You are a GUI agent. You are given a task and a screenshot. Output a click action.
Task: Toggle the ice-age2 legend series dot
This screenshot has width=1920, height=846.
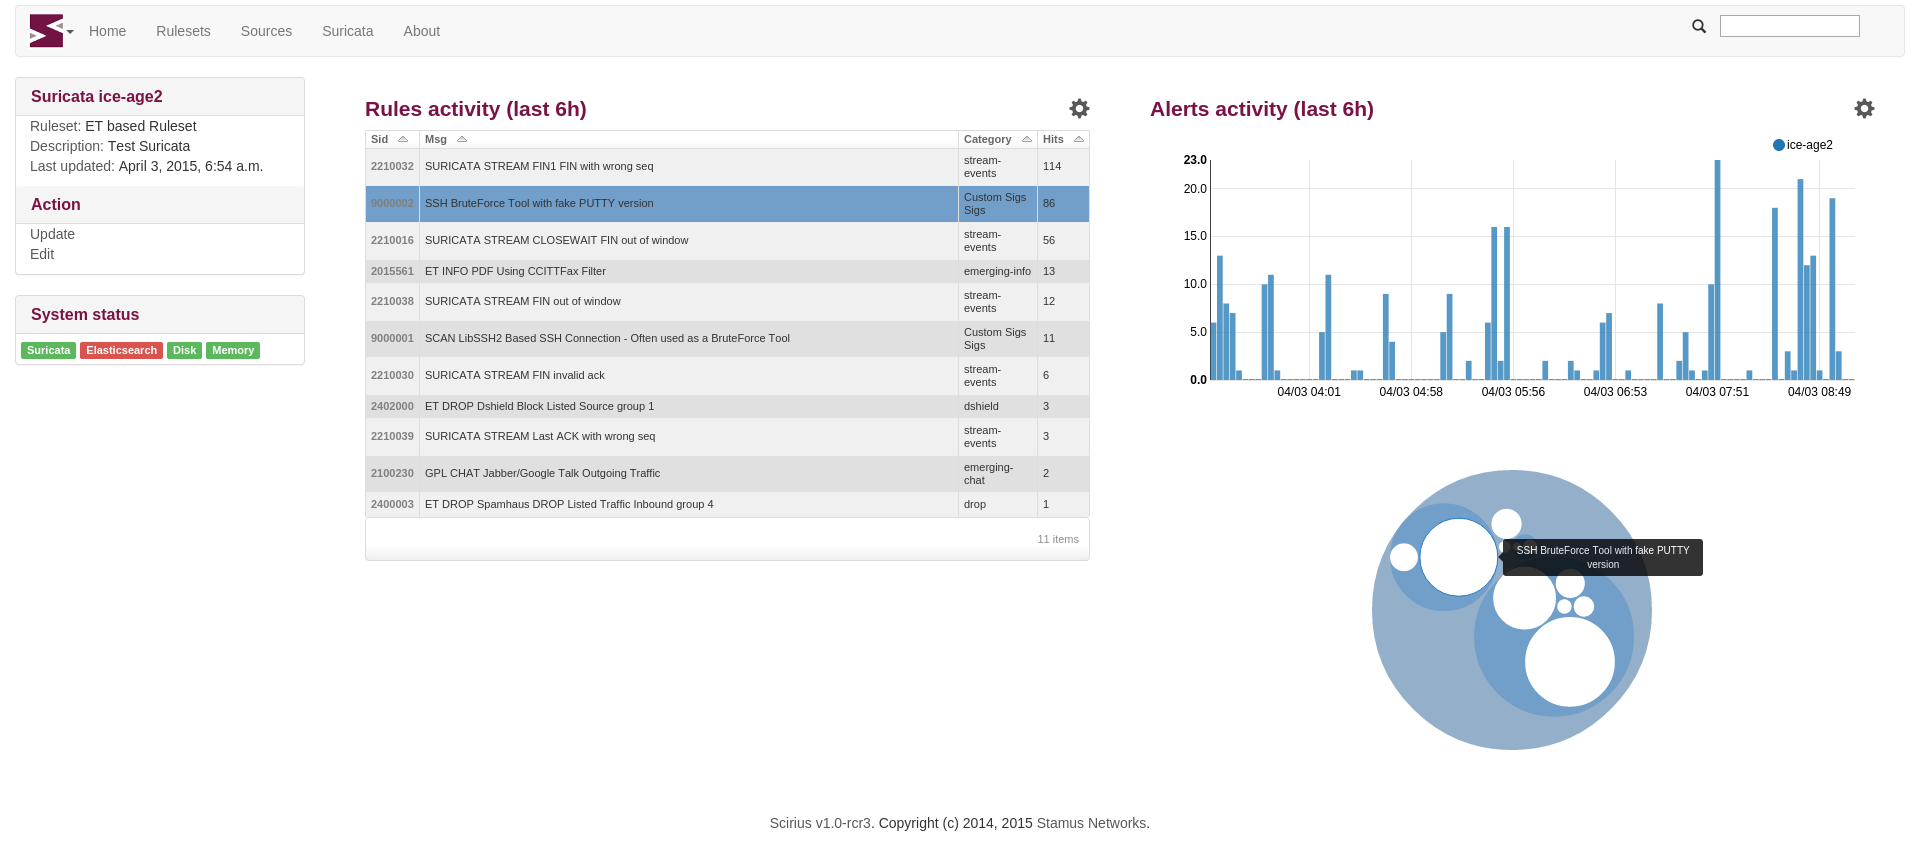click(x=1779, y=145)
